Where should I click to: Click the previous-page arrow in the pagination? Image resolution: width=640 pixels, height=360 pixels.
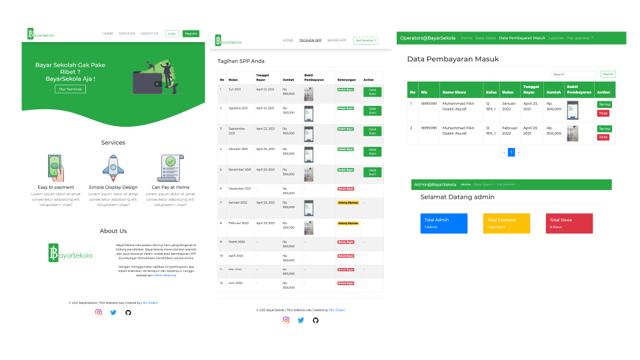[504, 152]
